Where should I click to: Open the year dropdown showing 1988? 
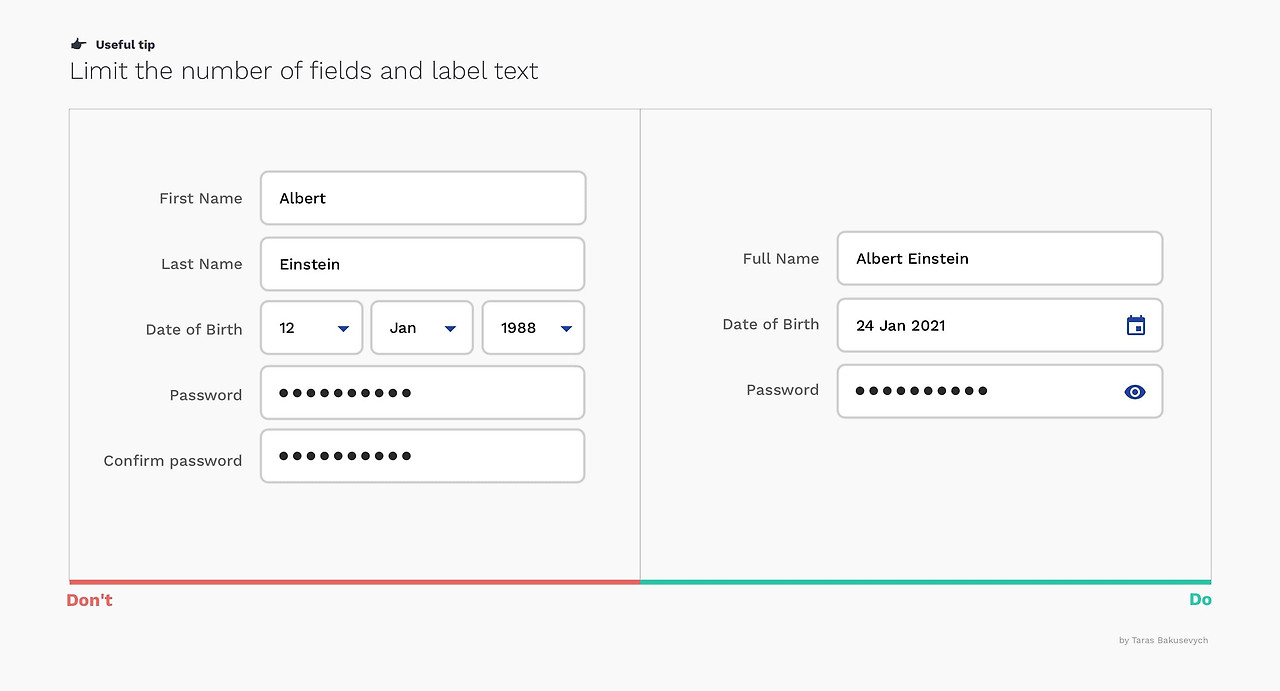[x=532, y=327]
